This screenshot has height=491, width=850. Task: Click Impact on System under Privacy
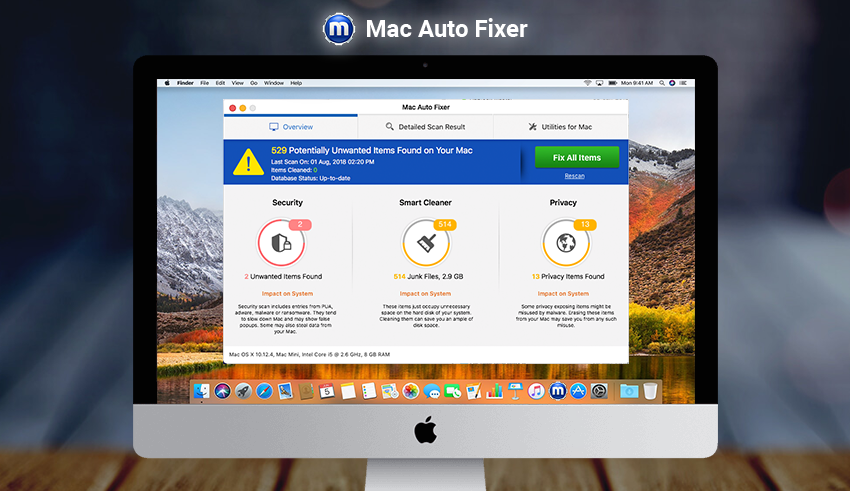[563, 294]
